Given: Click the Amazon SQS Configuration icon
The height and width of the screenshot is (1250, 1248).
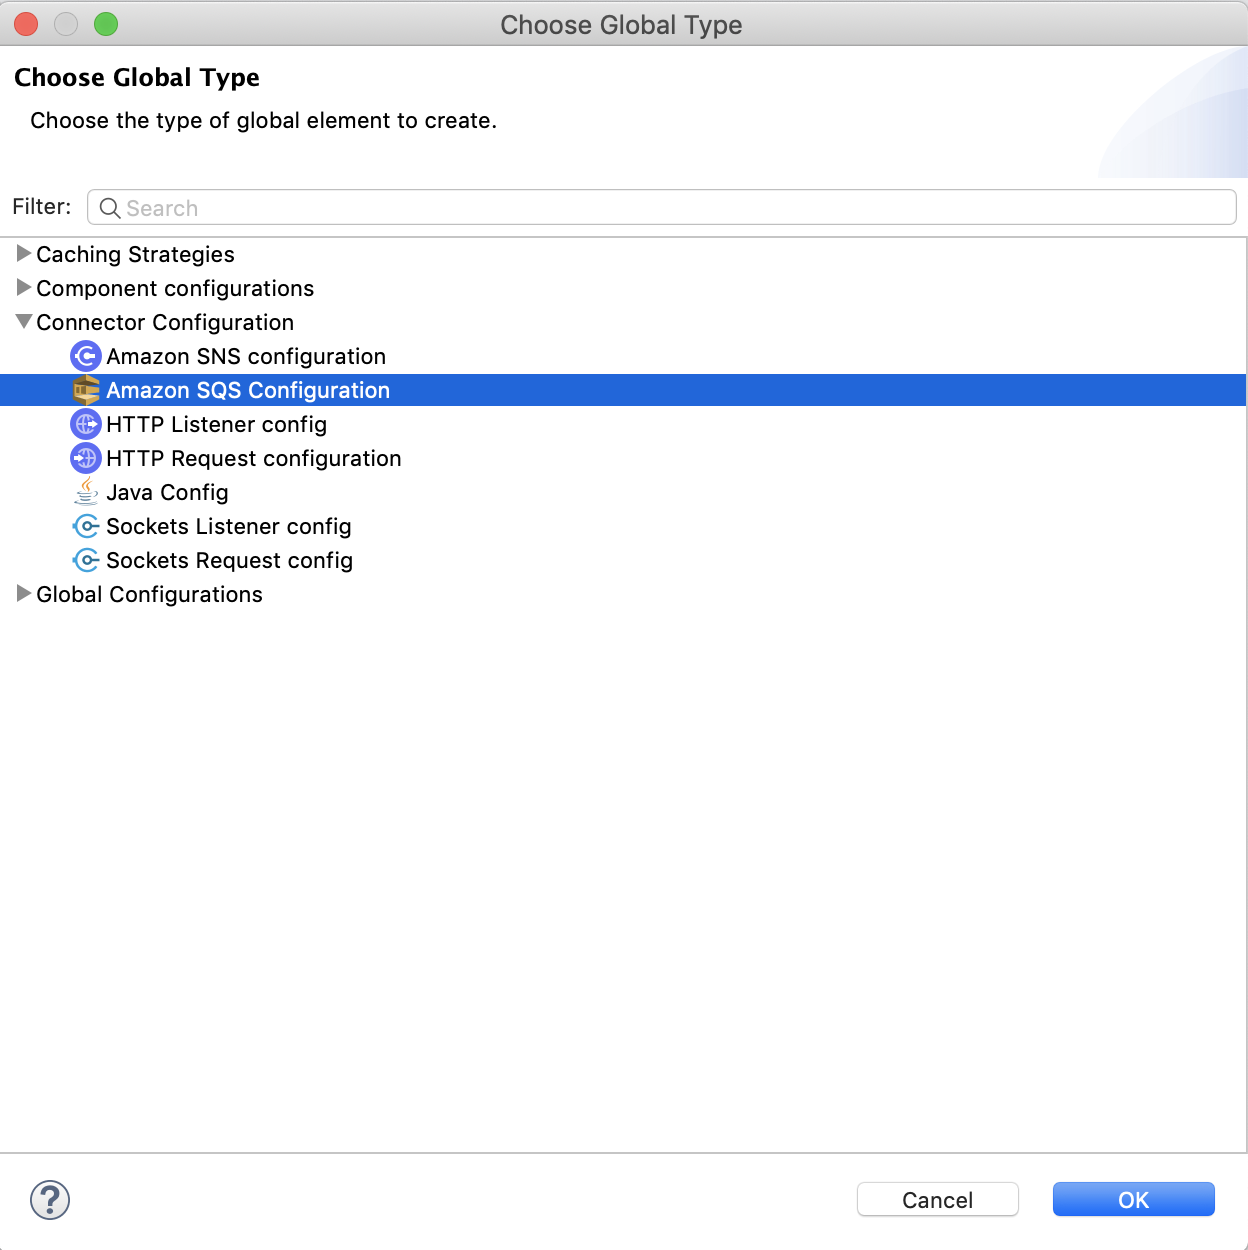Looking at the screenshot, I should click(86, 390).
